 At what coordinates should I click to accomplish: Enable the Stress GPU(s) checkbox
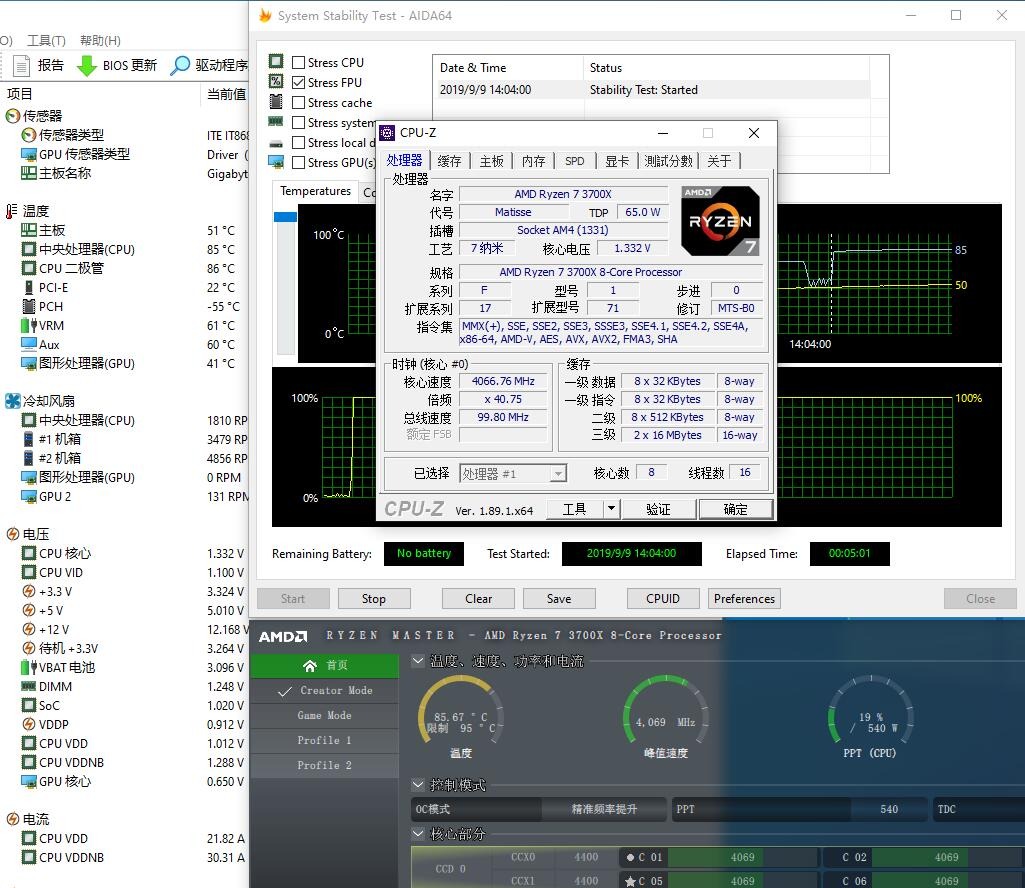tap(298, 162)
